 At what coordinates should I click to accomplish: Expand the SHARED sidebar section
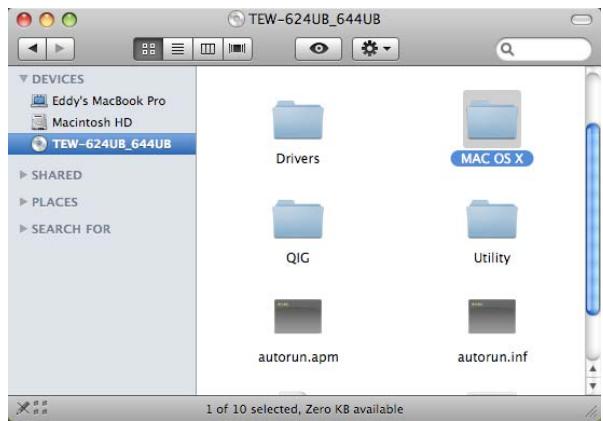click(23, 175)
